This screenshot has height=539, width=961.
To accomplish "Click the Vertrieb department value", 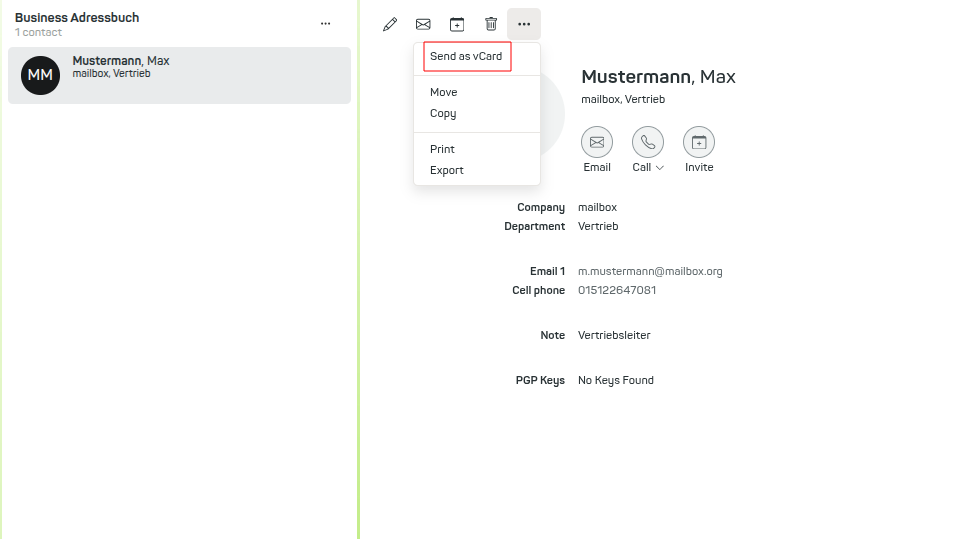I will (598, 226).
